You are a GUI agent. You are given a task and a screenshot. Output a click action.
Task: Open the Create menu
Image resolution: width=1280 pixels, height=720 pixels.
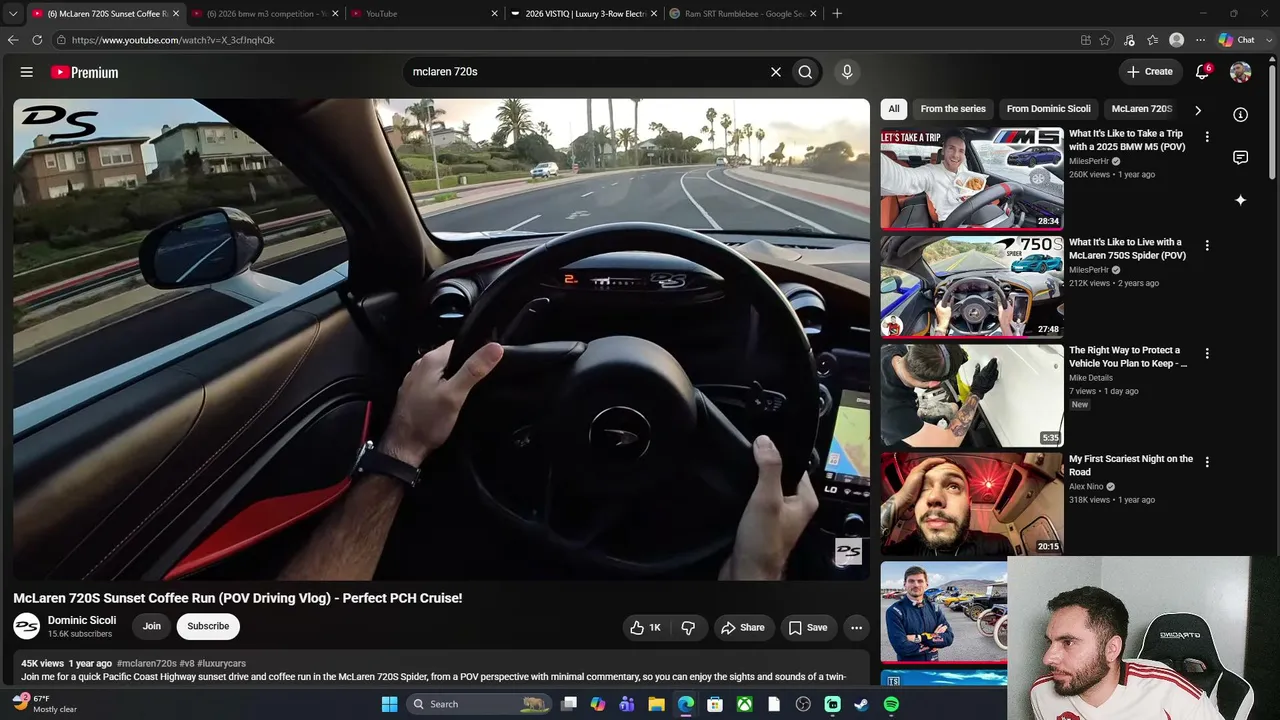[x=1150, y=72]
